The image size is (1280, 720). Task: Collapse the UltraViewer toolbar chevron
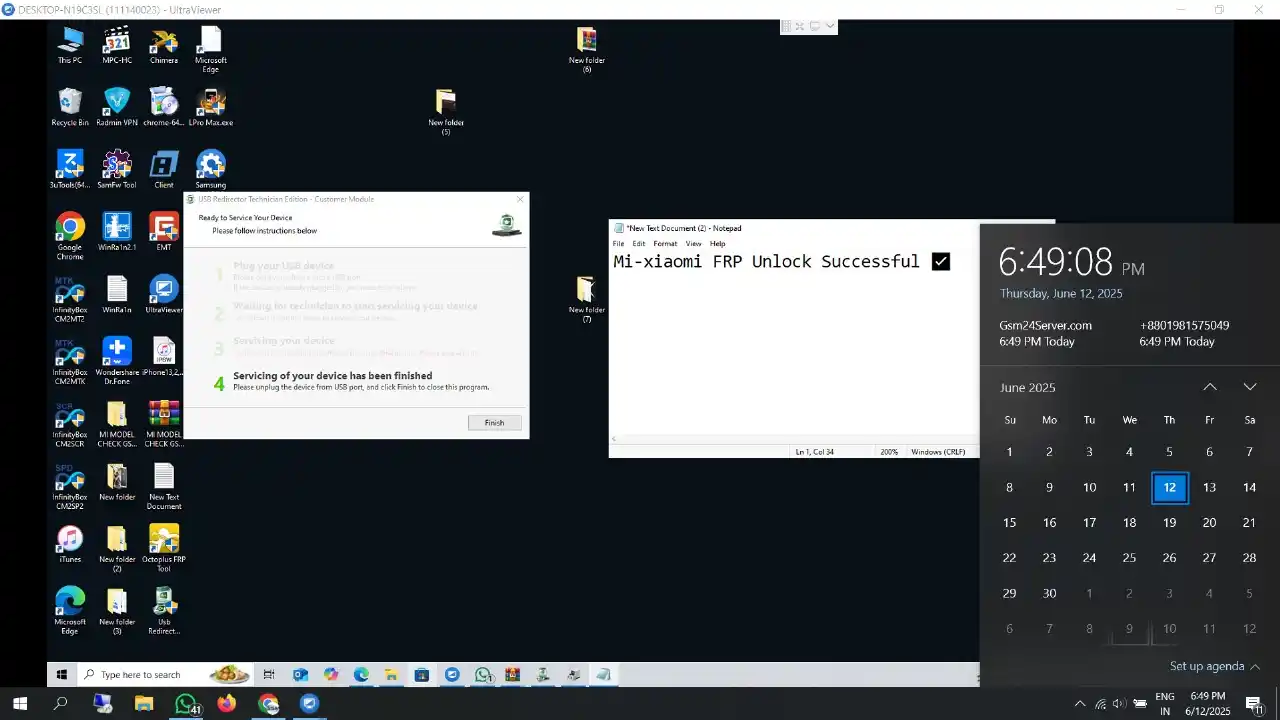[x=830, y=27]
